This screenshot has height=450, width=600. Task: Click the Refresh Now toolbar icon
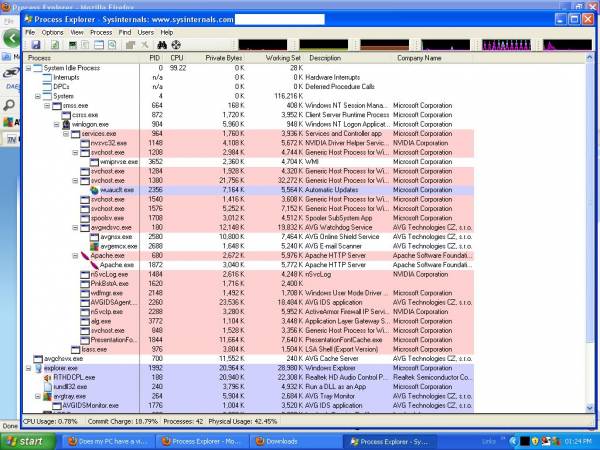point(55,45)
